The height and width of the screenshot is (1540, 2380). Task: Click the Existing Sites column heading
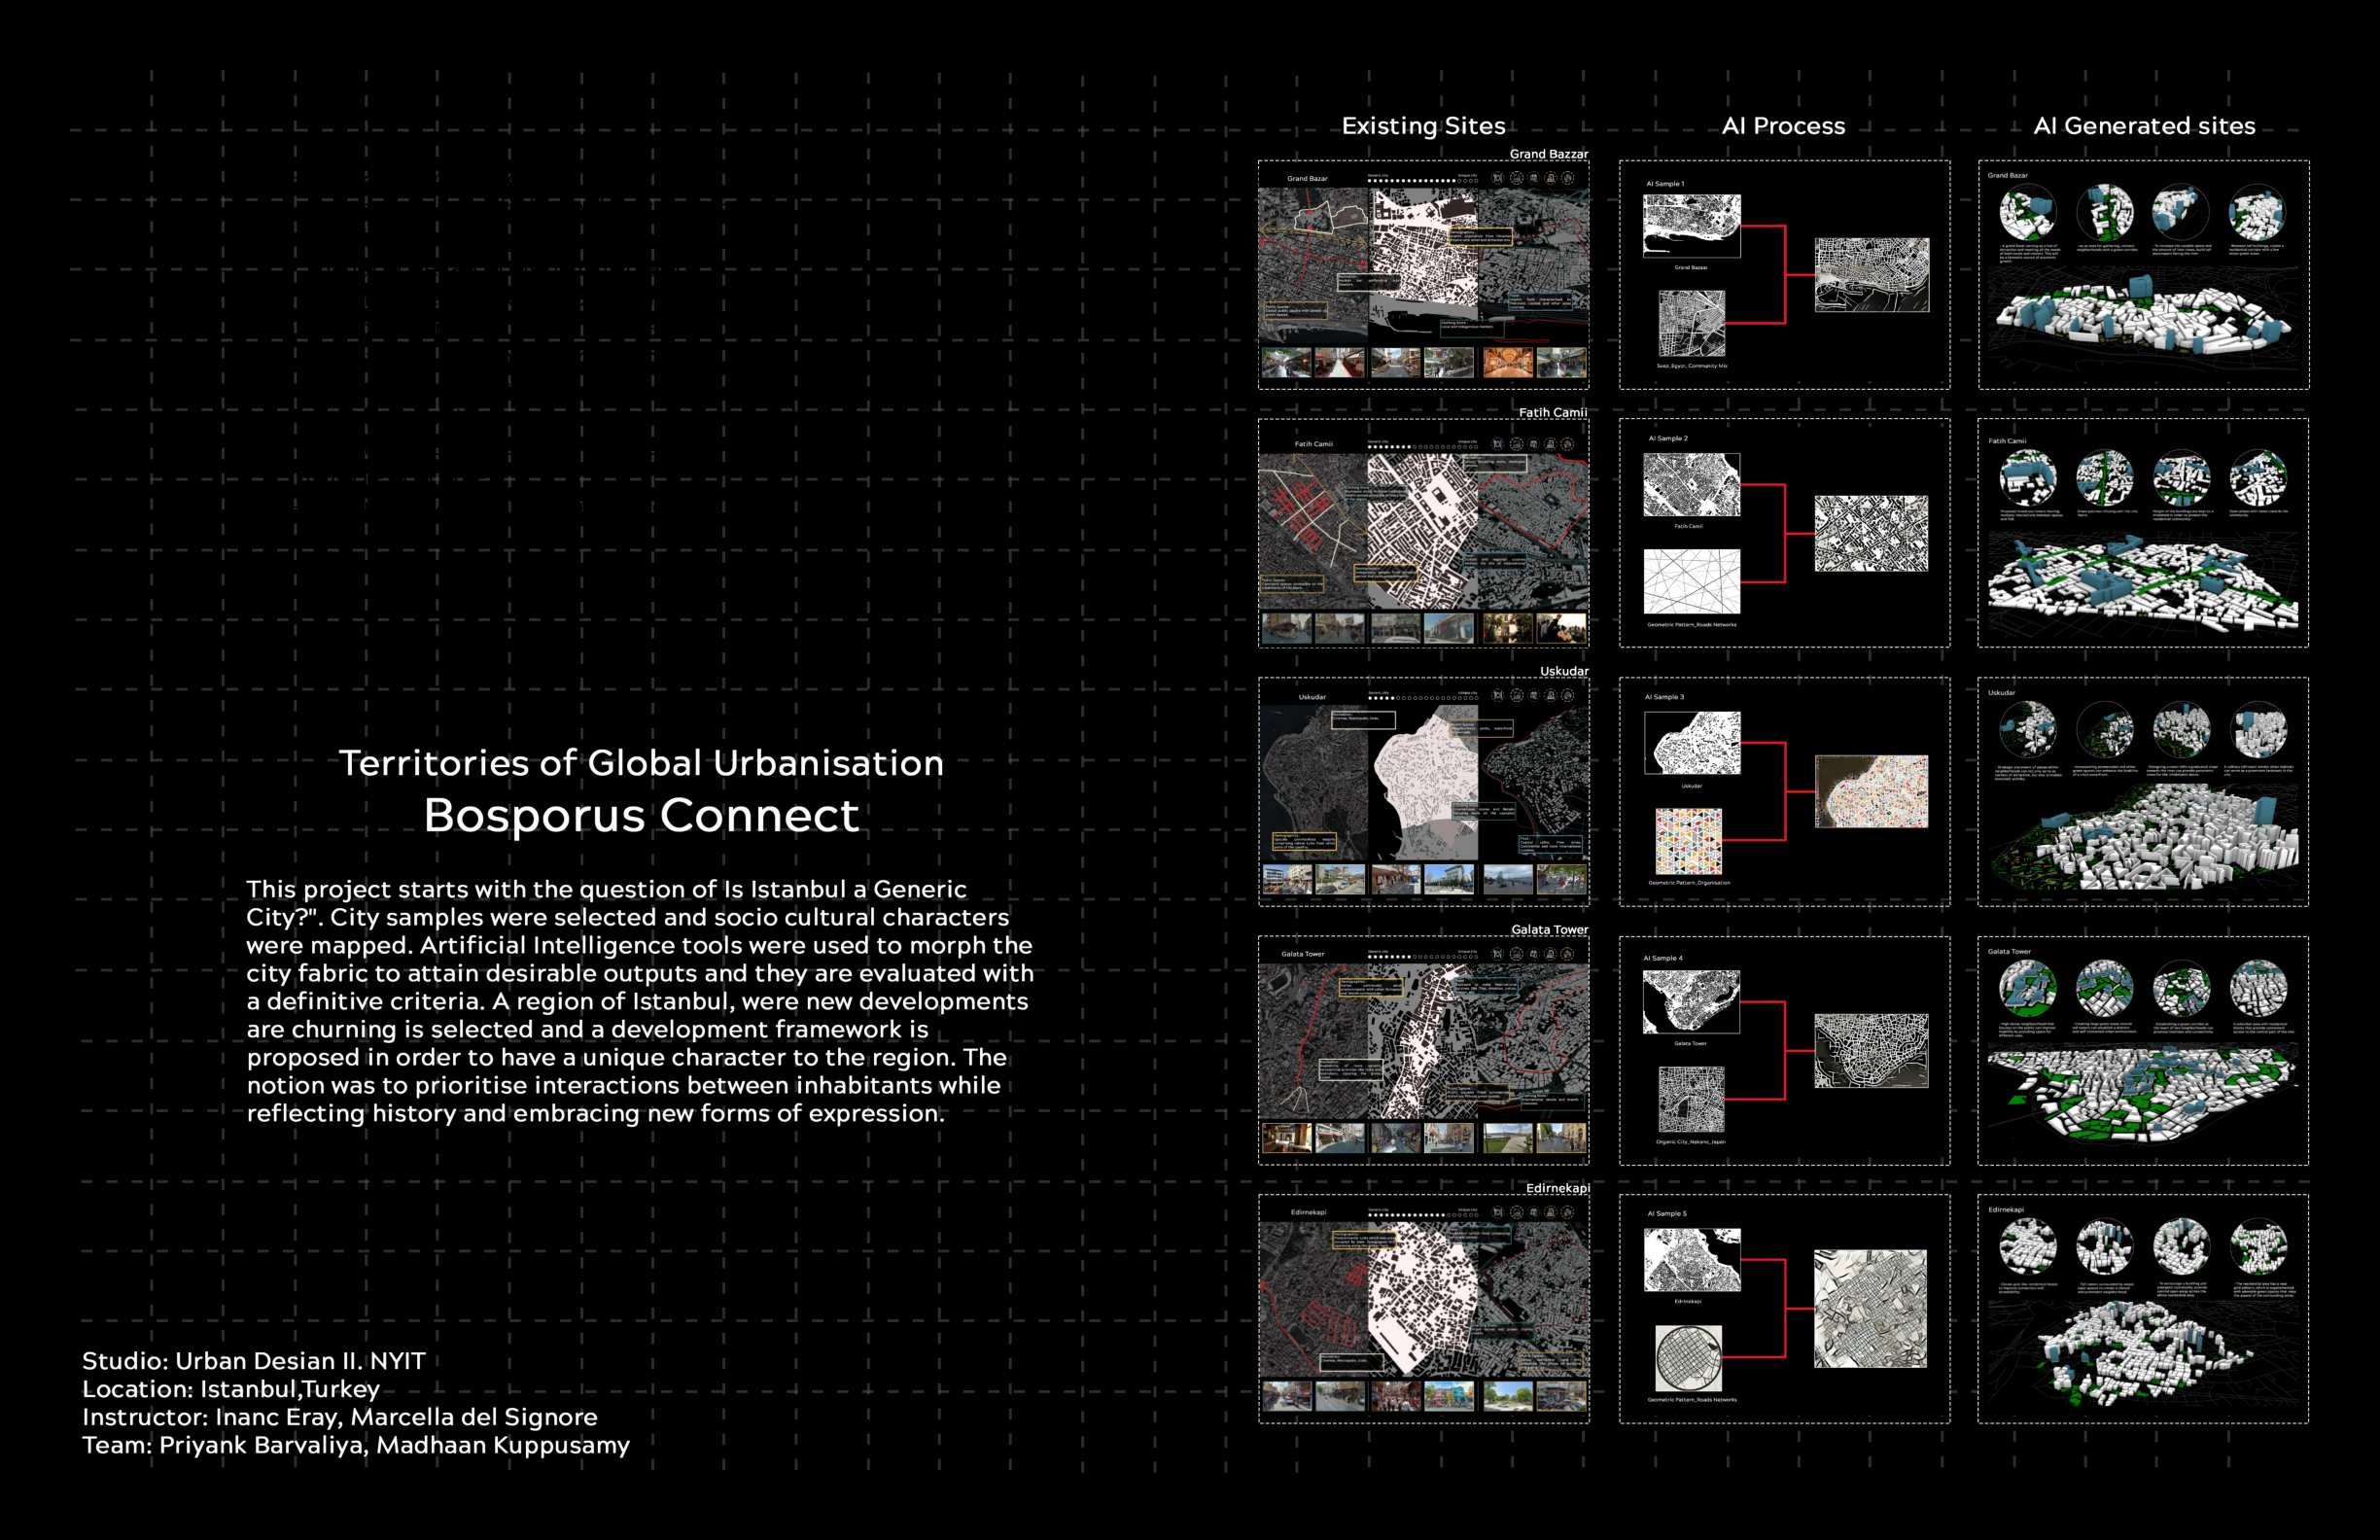point(1423,126)
